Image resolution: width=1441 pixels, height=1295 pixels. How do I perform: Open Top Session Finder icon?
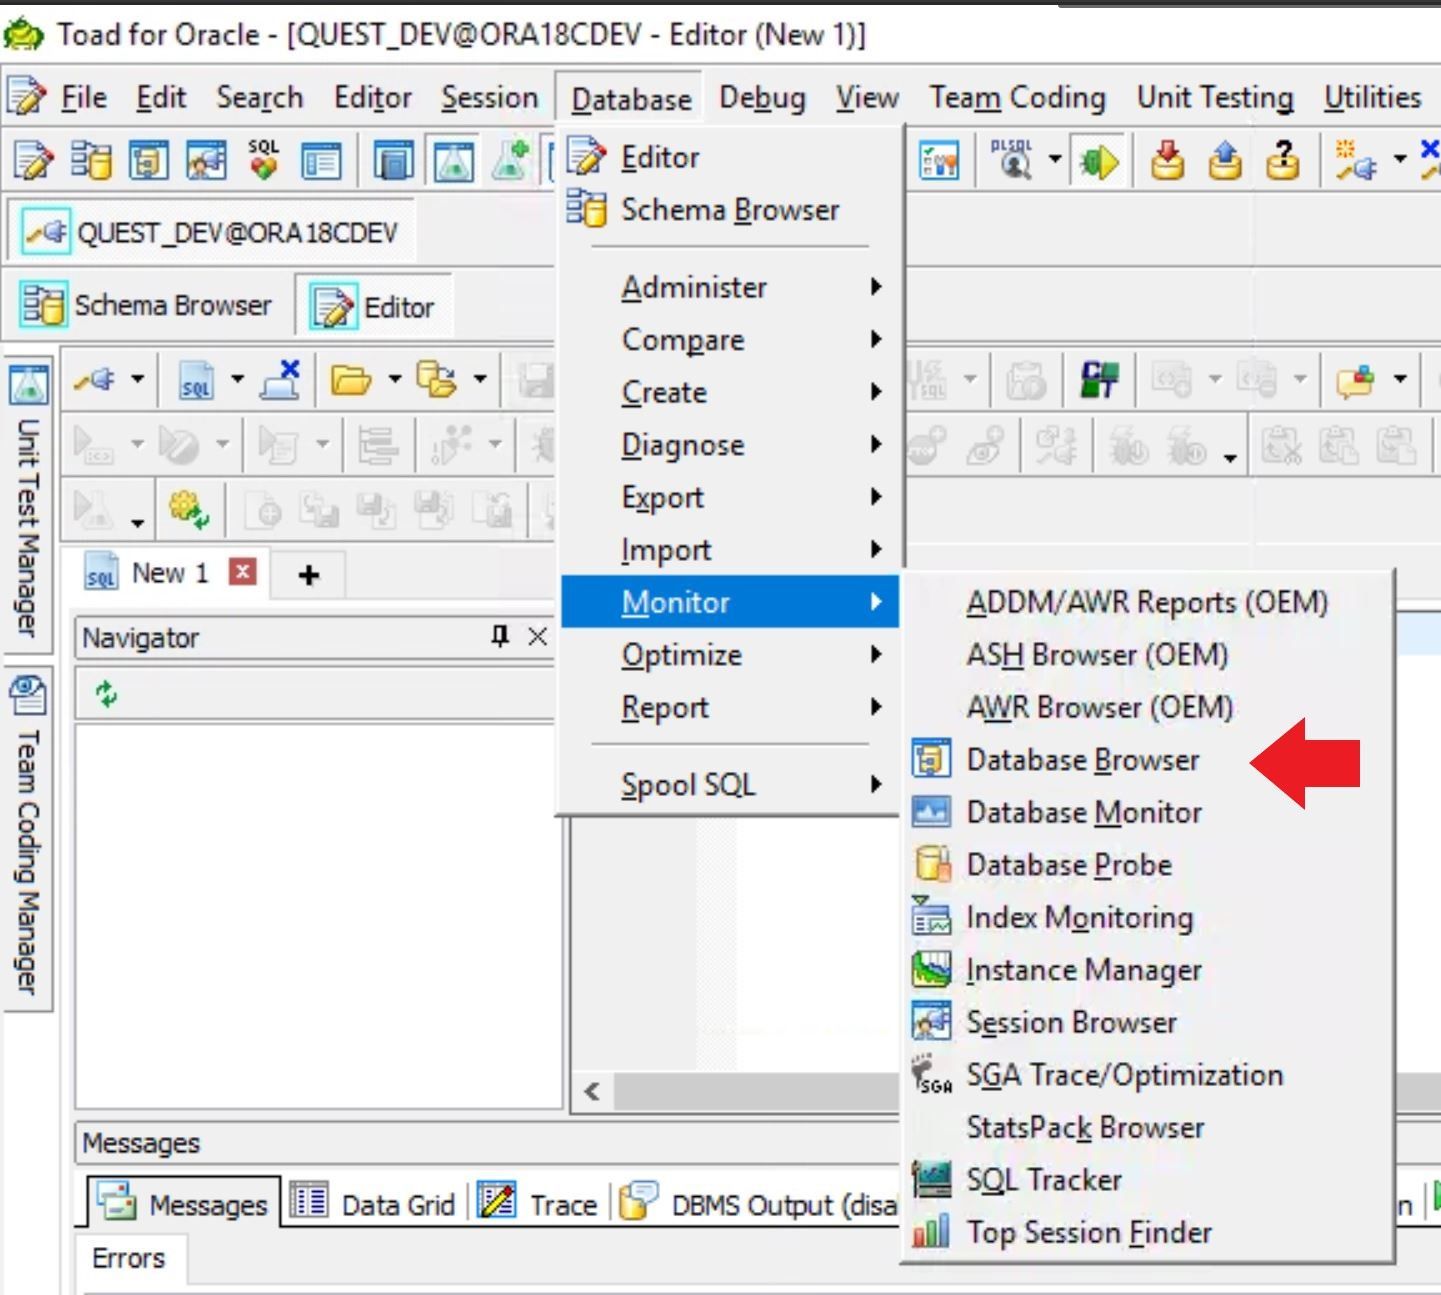coord(931,1232)
